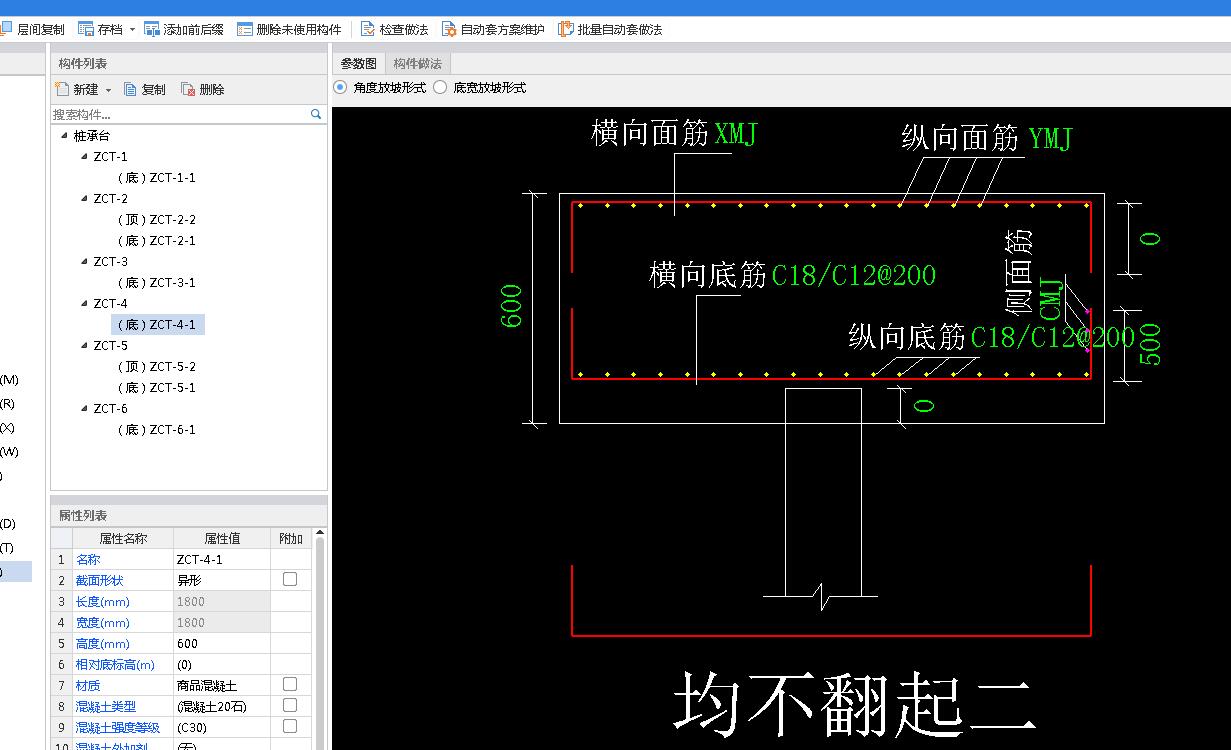Select (底) ZCT-4-1 in the tree

pyautogui.click(x=158, y=324)
